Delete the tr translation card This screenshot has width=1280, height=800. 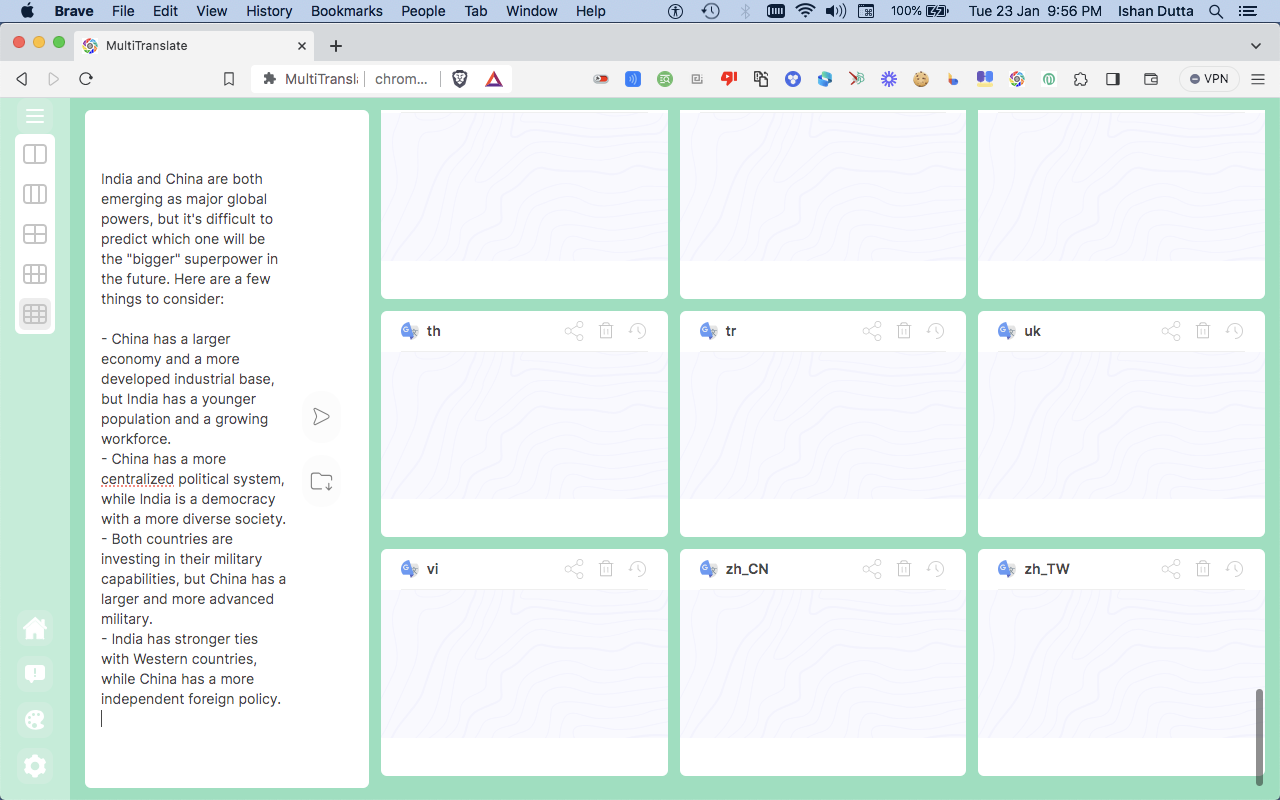(903, 330)
